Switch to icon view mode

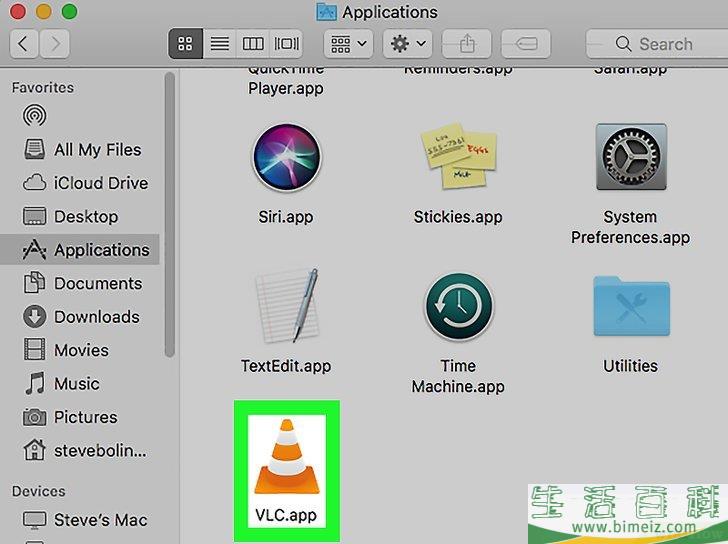pyautogui.click(x=185, y=44)
